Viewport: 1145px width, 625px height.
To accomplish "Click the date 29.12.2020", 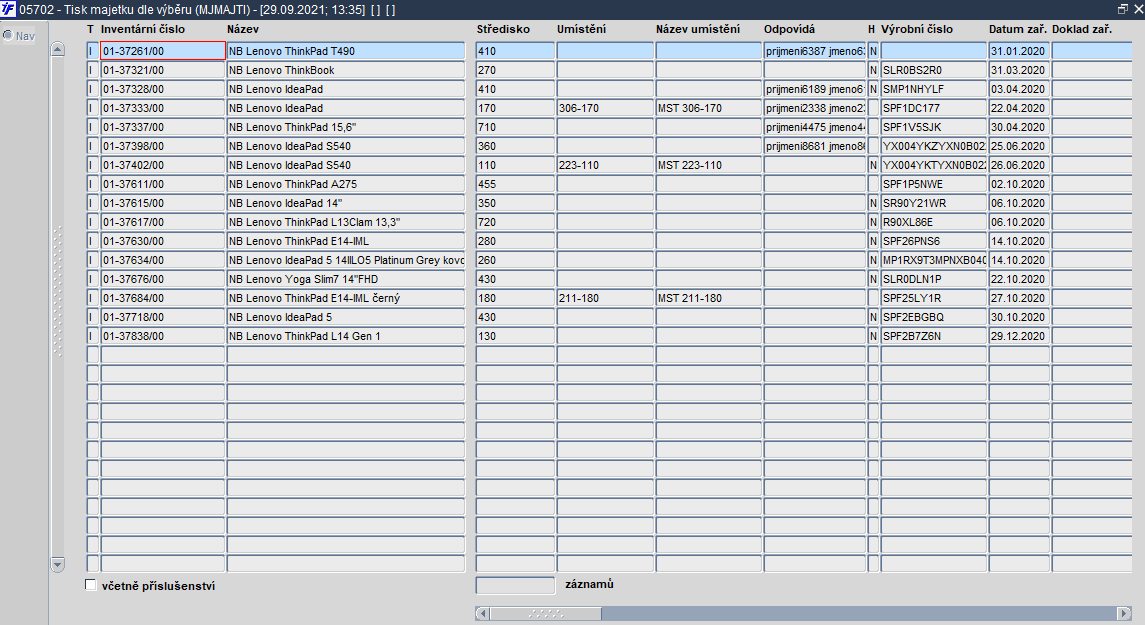I will coord(1019,336).
